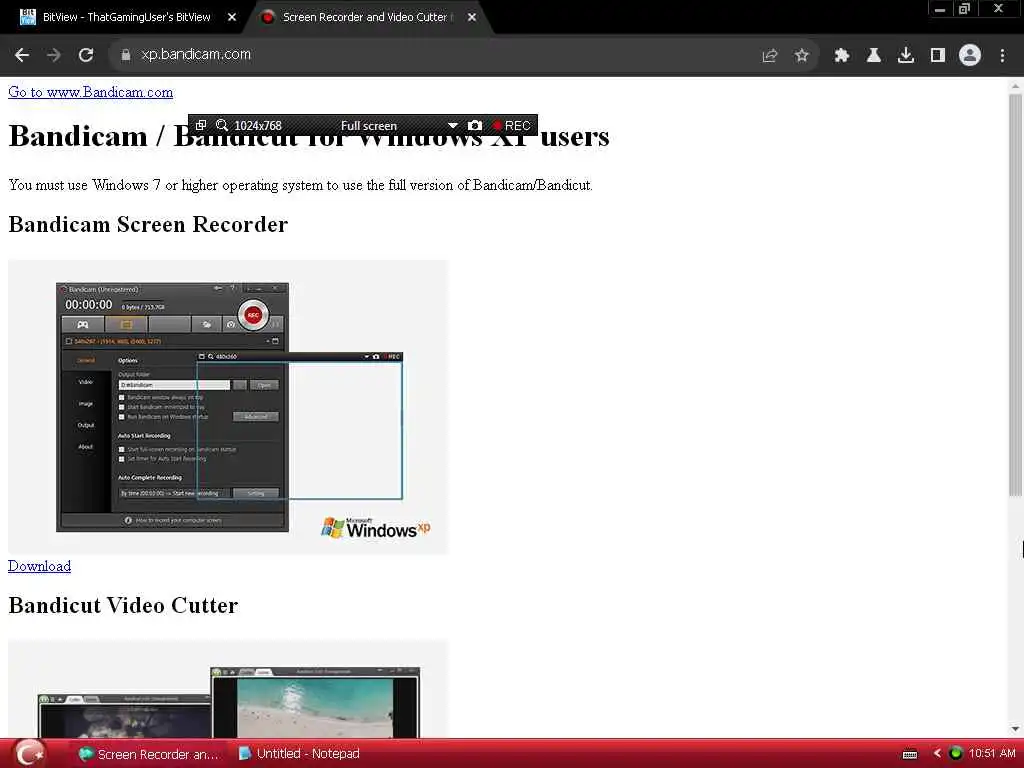Close the BitView tab
The width and height of the screenshot is (1024, 768).
[232, 18]
